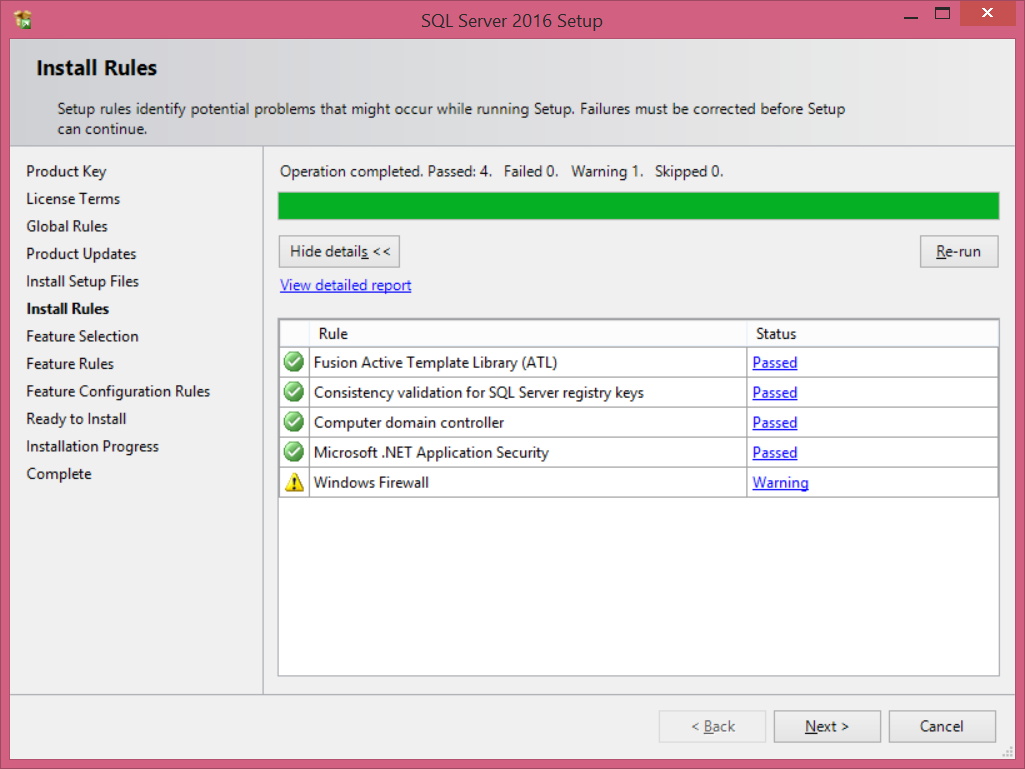Click green check icon for Consistency validation rule
Image resolution: width=1025 pixels, height=769 pixels.
coord(294,392)
